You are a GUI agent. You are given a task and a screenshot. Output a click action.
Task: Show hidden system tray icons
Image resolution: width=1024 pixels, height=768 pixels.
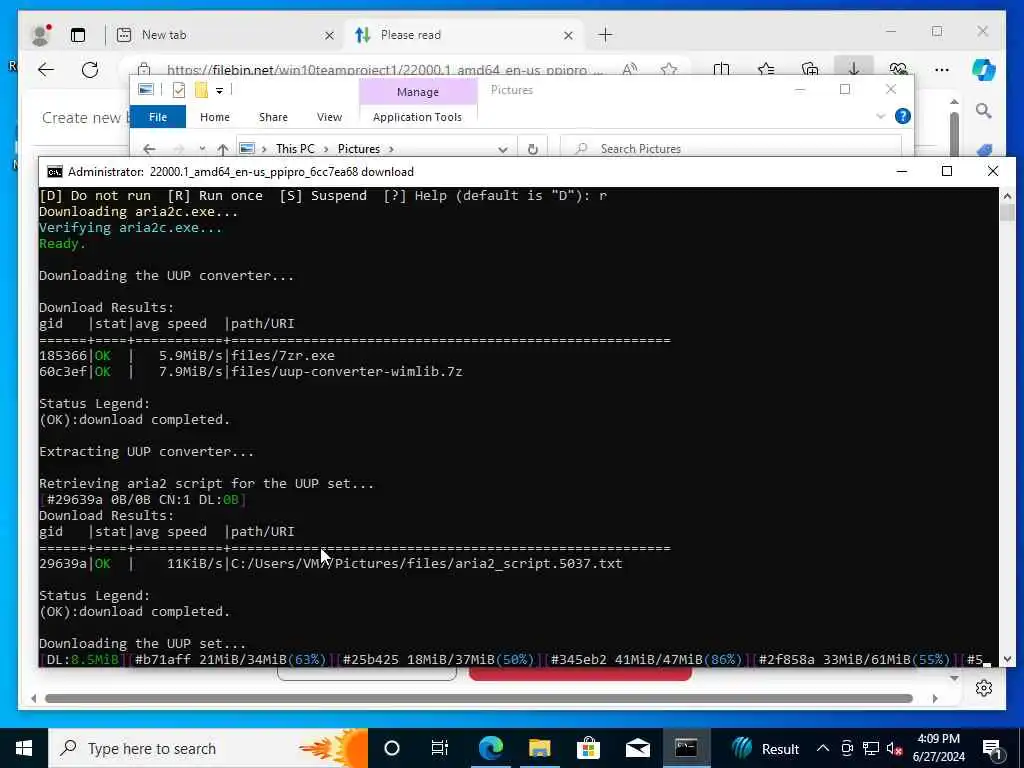(823, 748)
